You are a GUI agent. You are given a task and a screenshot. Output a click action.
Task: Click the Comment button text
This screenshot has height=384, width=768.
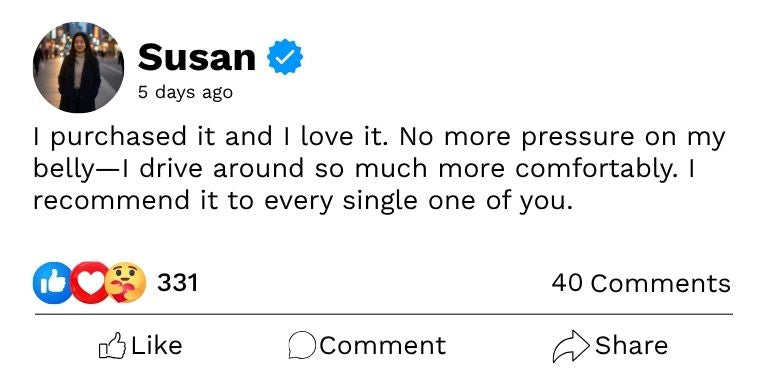(x=383, y=346)
